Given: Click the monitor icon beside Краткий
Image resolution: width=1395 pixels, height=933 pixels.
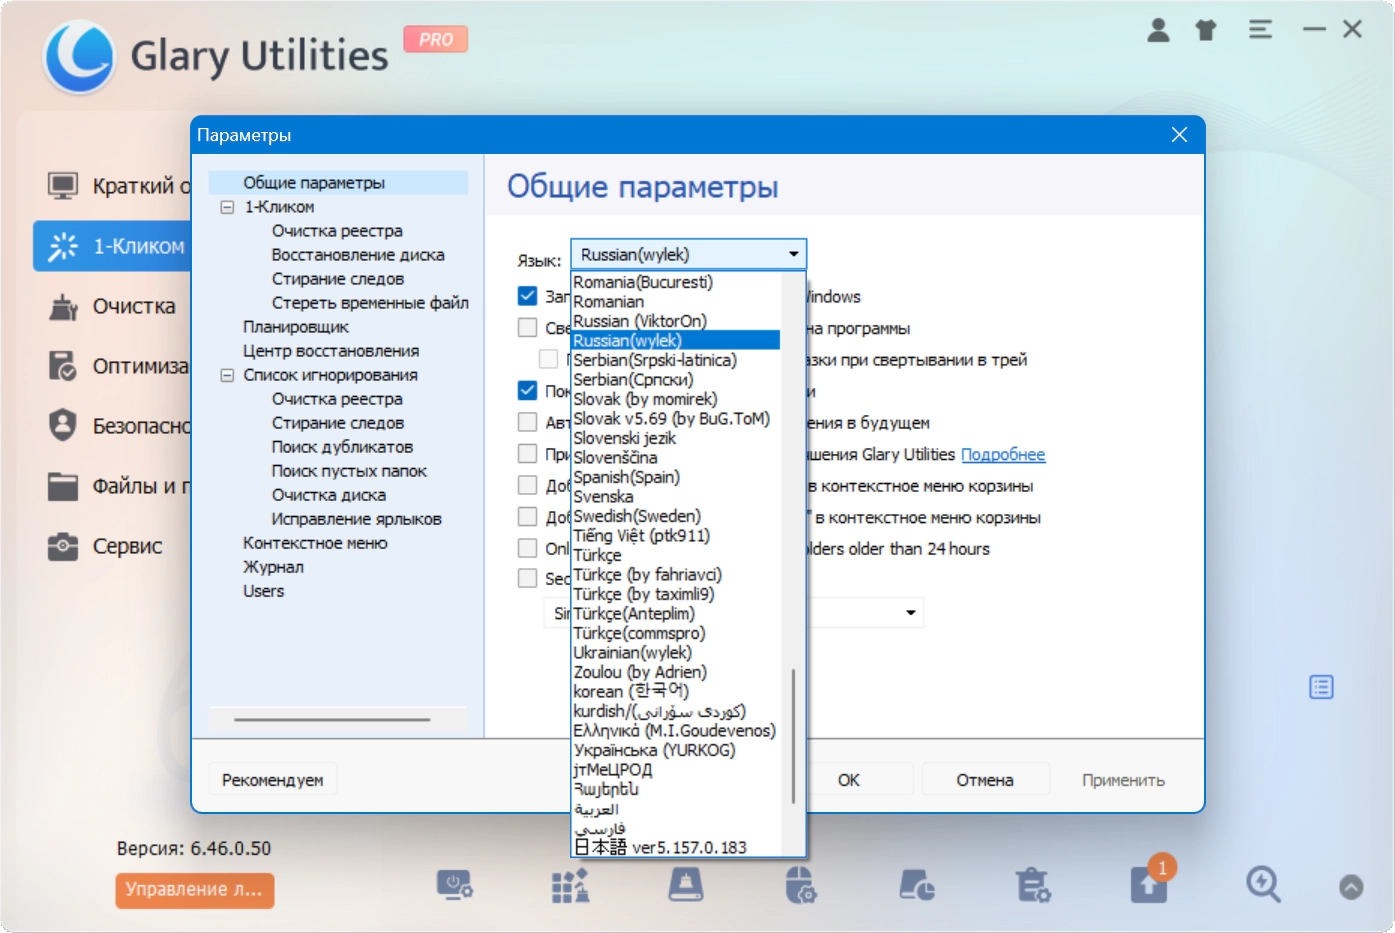Looking at the screenshot, I should (x=63, y=186).
